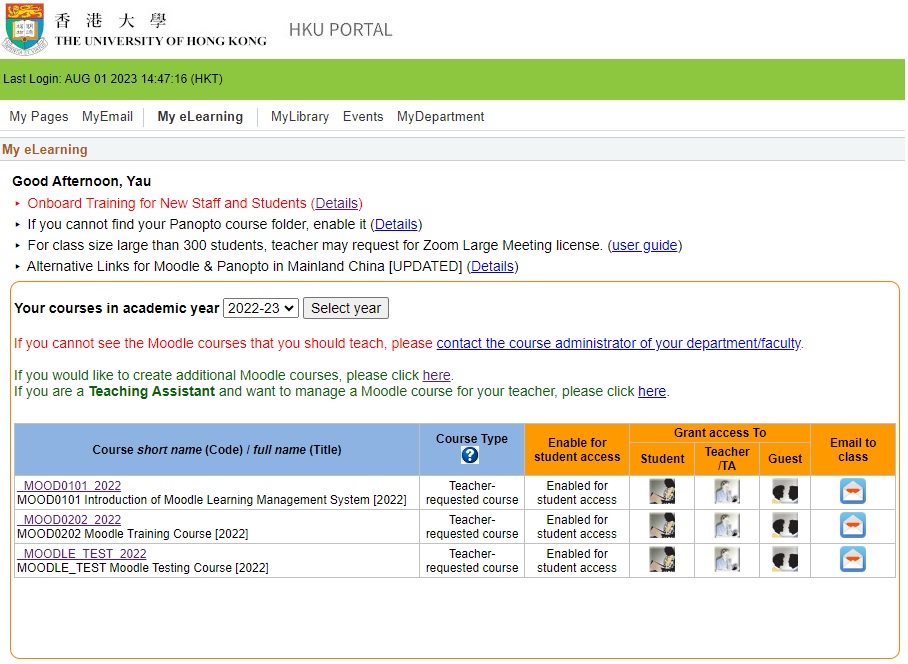Go to the My Pages tab
This screenshot has width=908, height=664.
(39, 117)
